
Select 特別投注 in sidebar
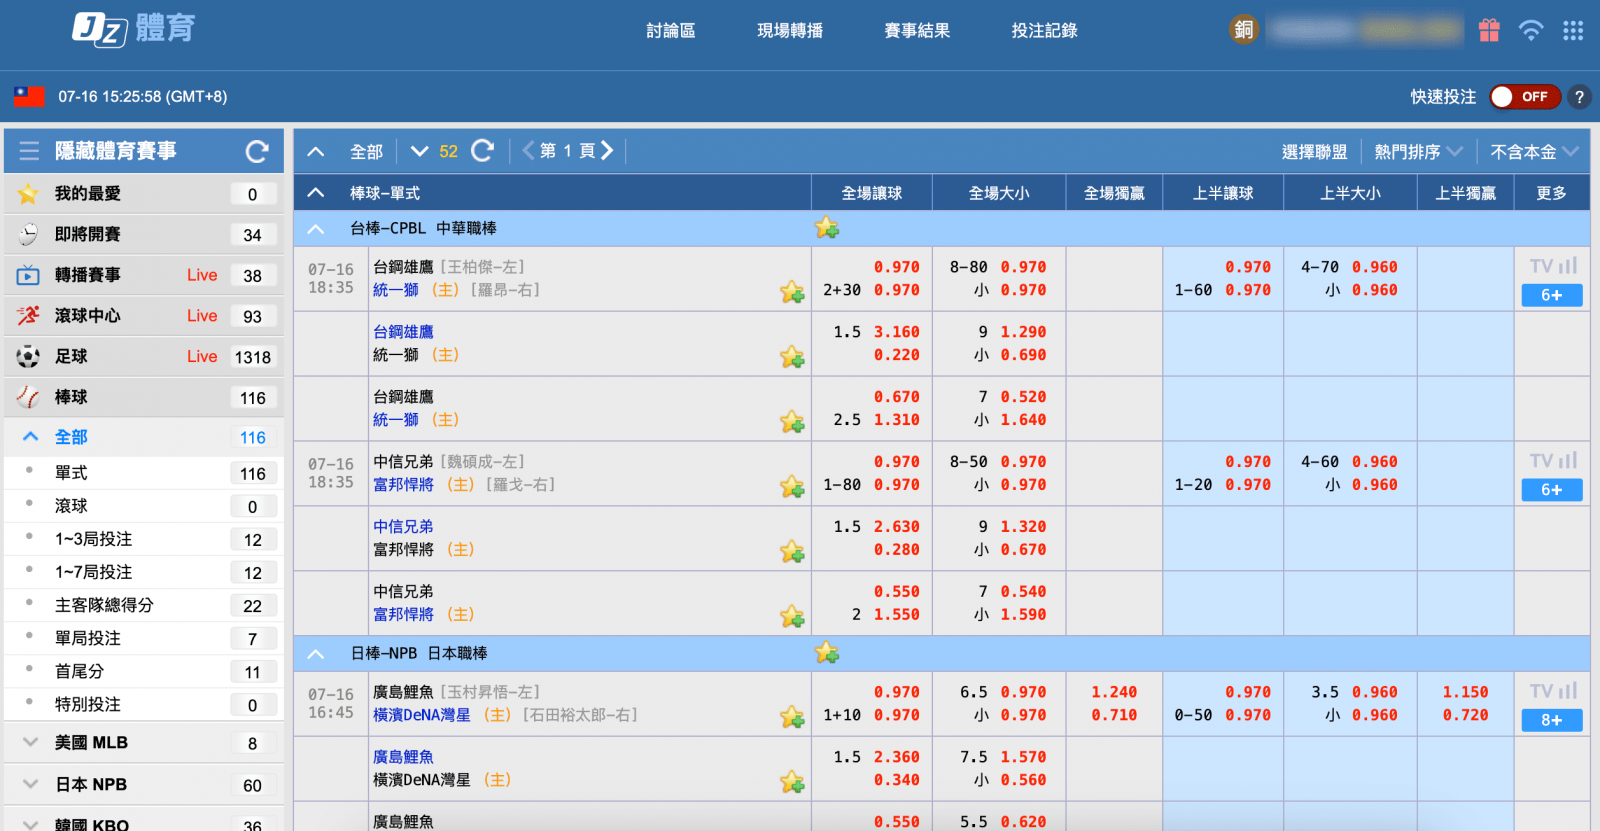tap(144, 704)
